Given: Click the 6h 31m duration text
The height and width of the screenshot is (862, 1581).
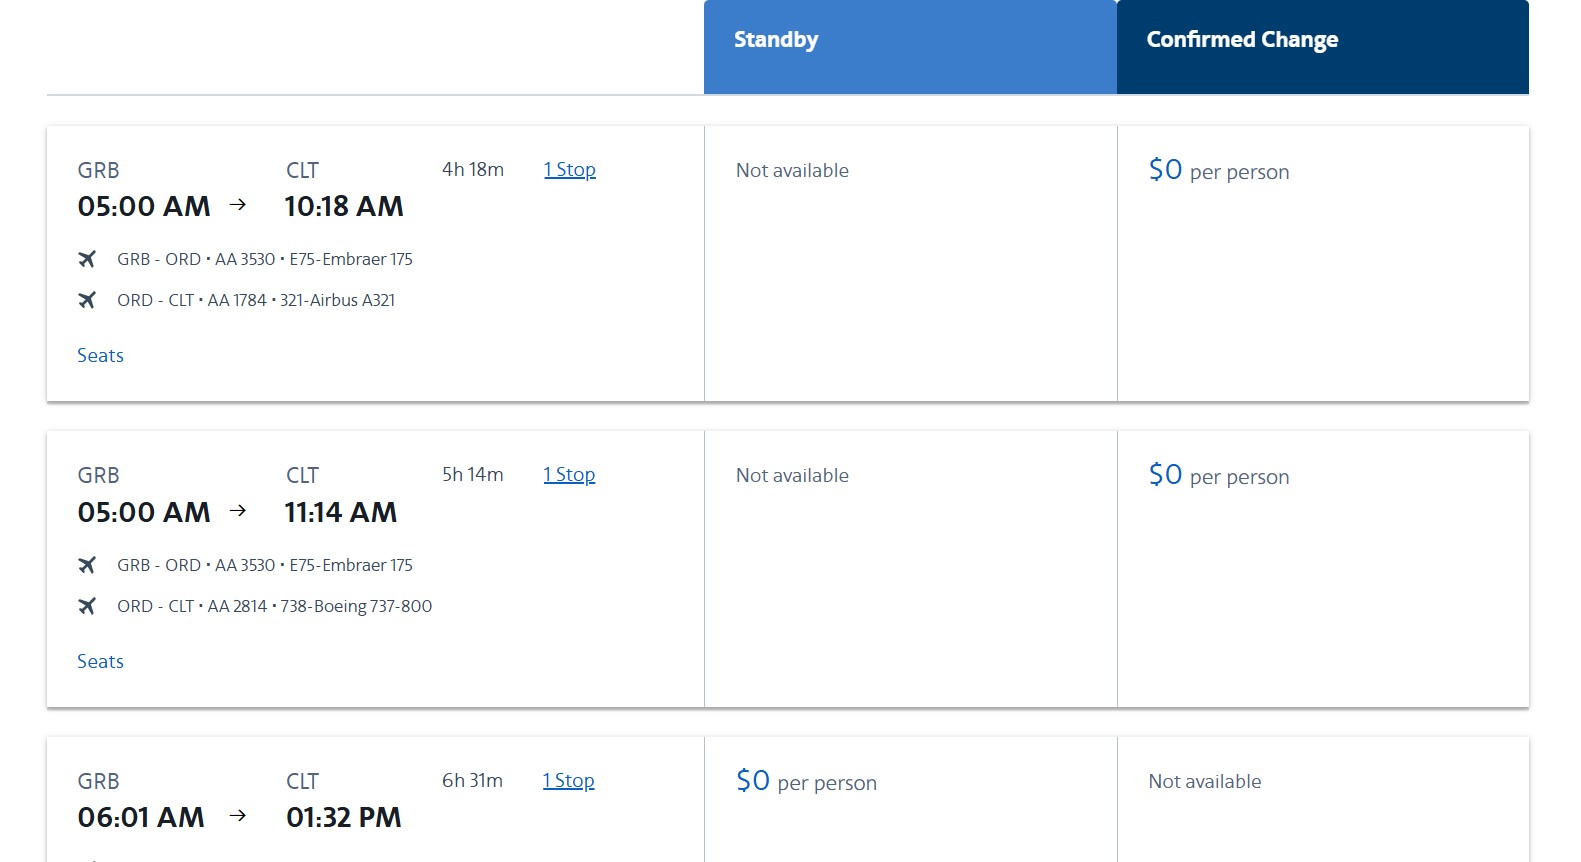Looking at the screenshot, I should (473, 781).
